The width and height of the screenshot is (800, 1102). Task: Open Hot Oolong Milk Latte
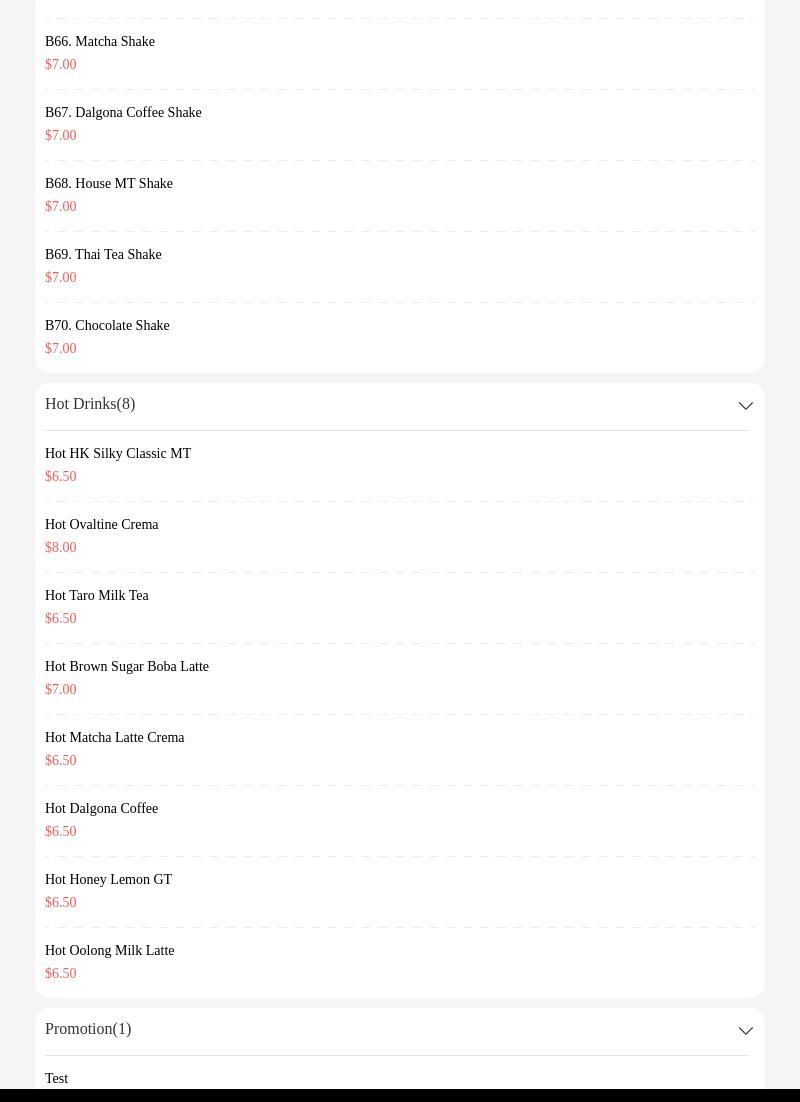coord(399,962)
